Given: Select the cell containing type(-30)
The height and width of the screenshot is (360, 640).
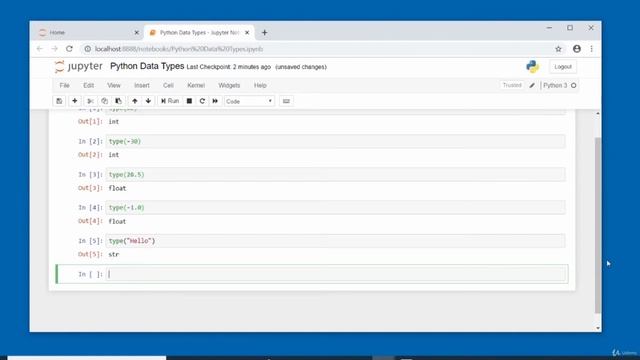Looking at the screenshot, I should click(336, 141).
